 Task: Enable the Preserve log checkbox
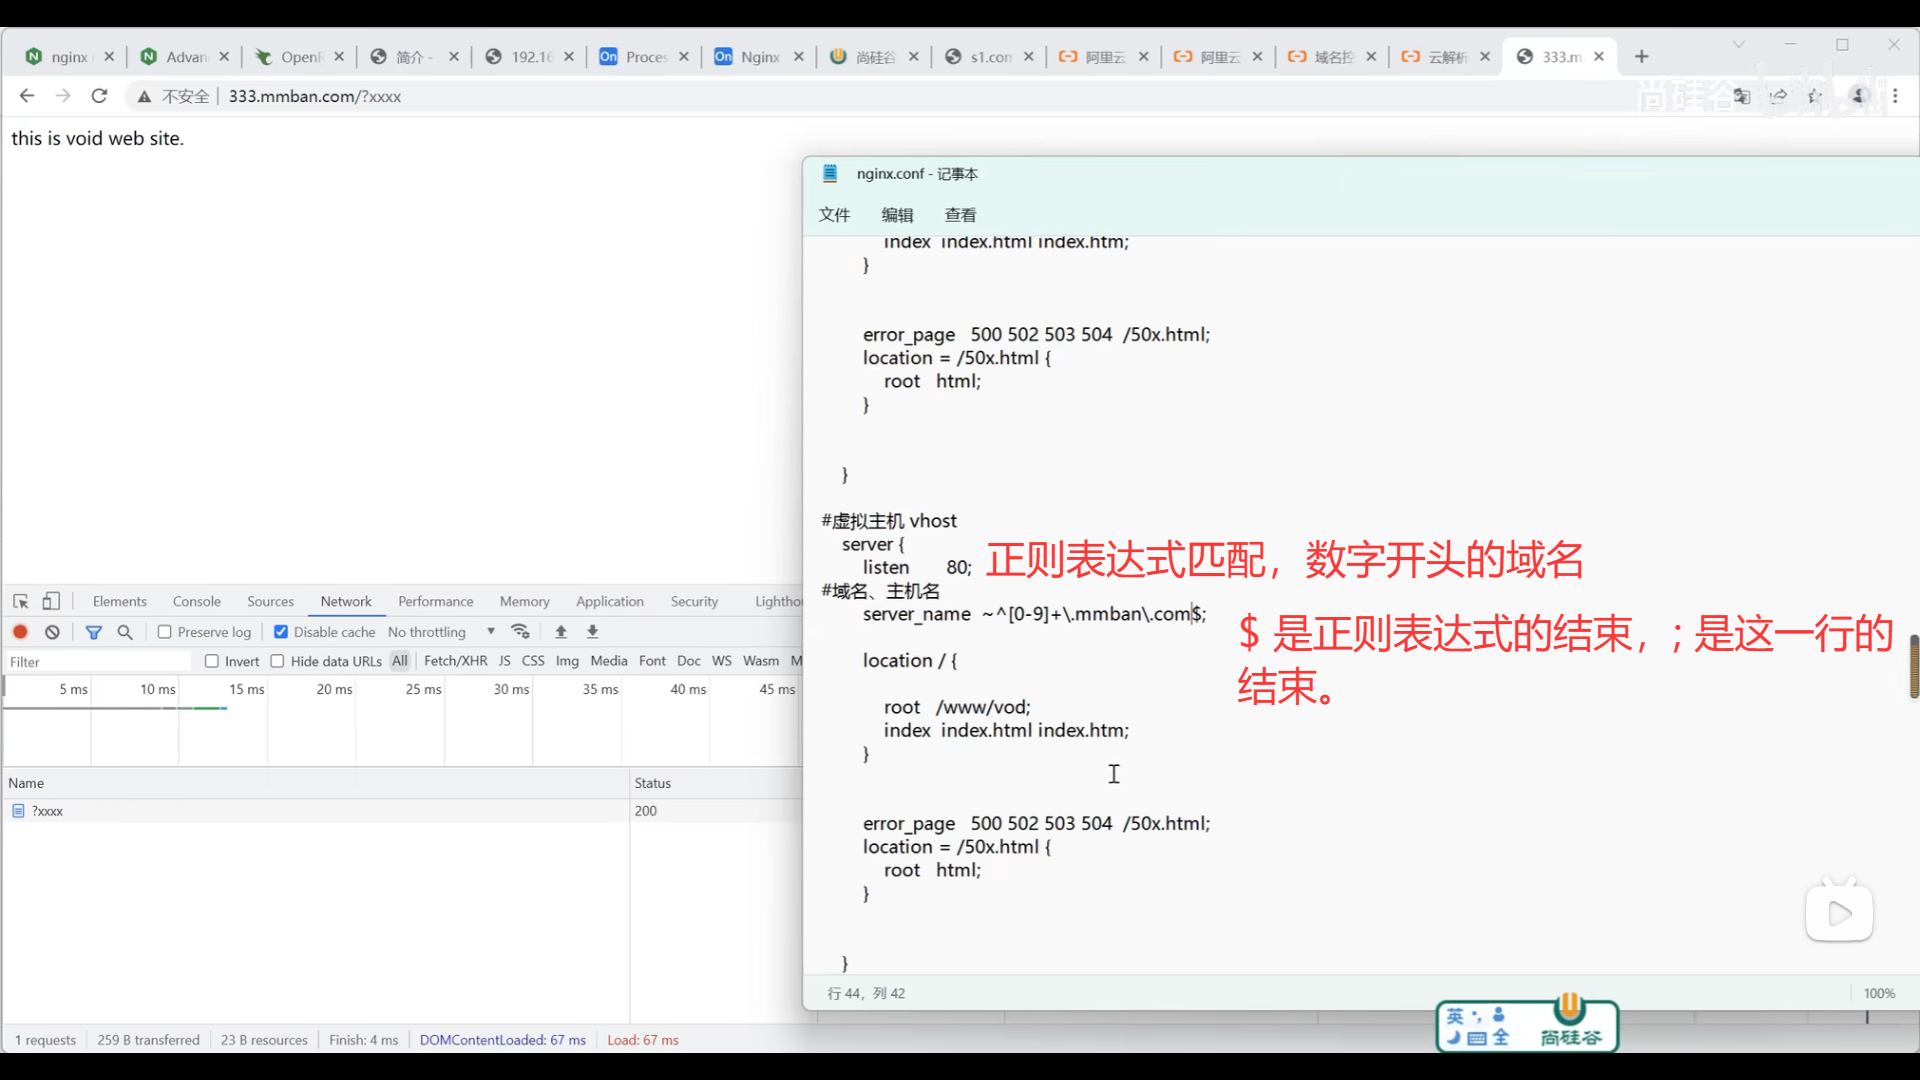point(165,632)
